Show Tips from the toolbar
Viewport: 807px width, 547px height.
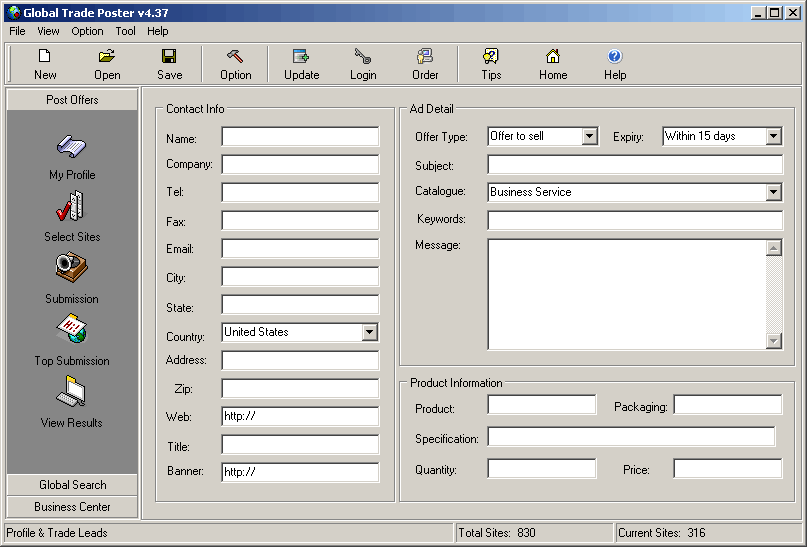[x=491, y=56]
